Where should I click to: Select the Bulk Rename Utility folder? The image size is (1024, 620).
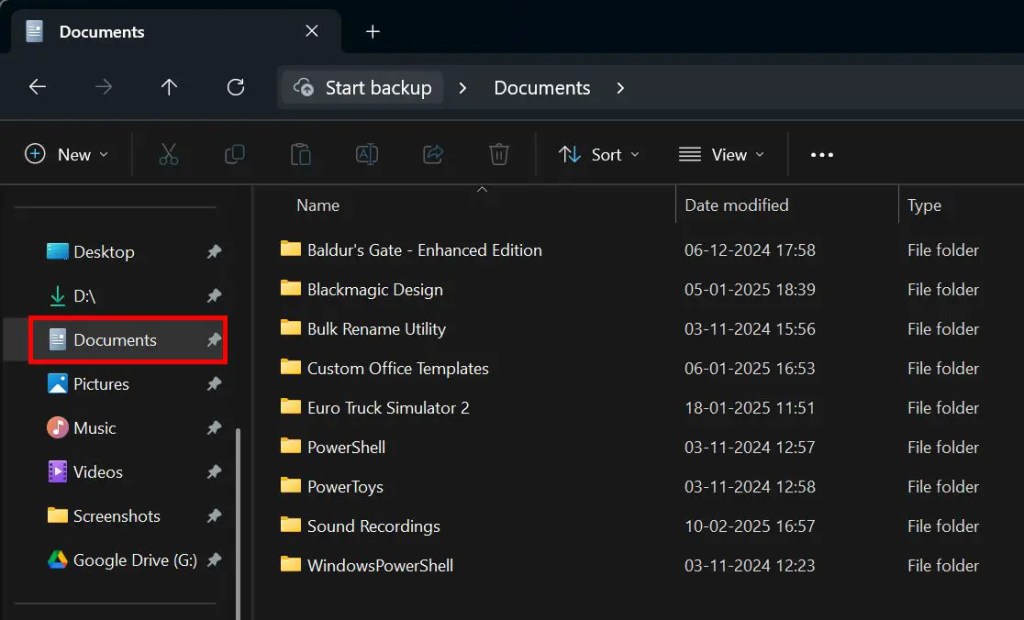click(x=376, y=329)
